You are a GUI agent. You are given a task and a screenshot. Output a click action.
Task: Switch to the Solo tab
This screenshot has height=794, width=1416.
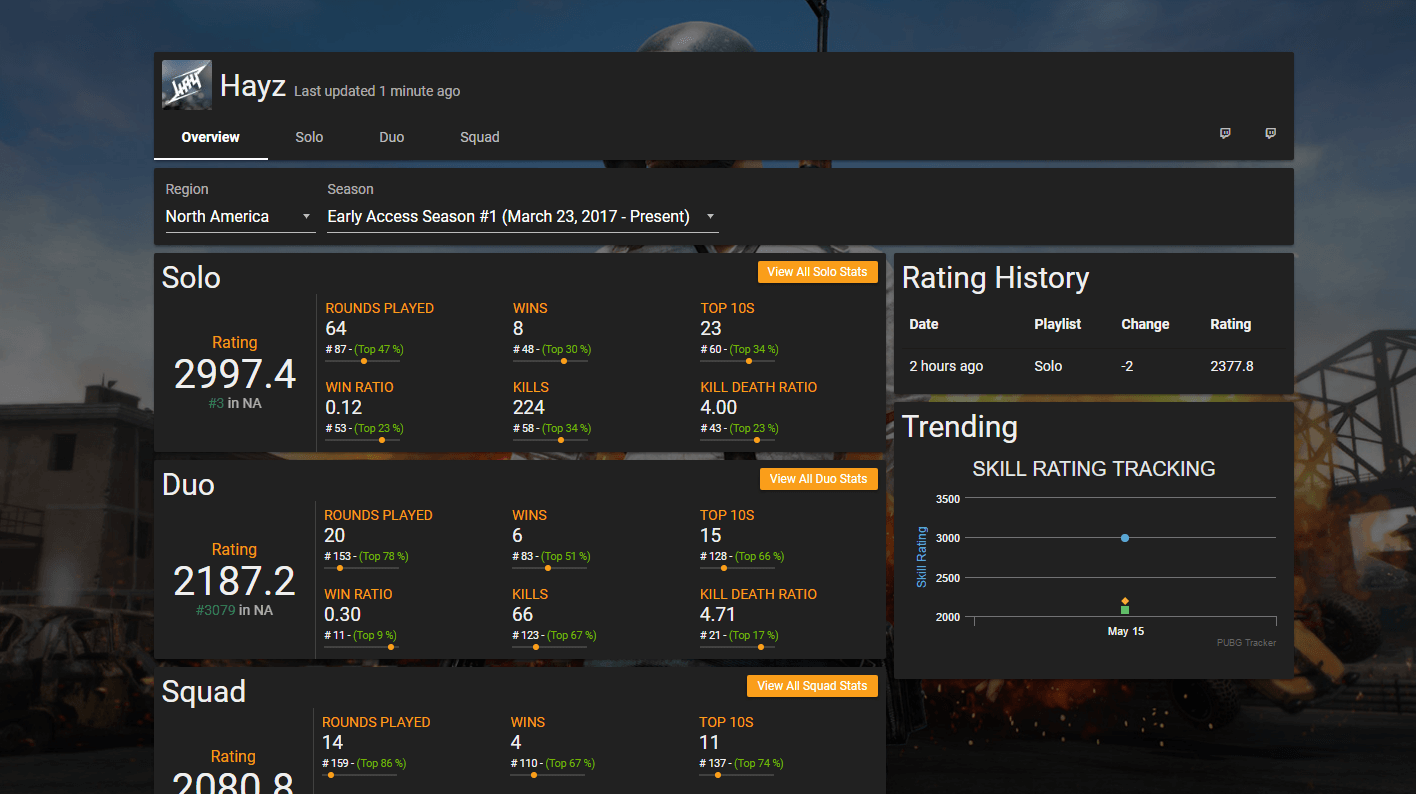[309, 137]
